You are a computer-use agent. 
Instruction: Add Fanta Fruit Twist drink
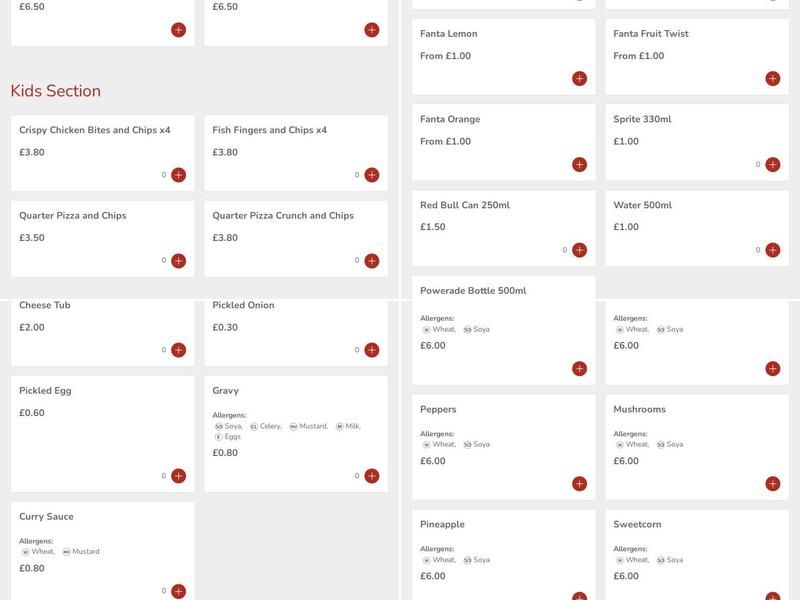pyautogui.click(x=772, y=79)
